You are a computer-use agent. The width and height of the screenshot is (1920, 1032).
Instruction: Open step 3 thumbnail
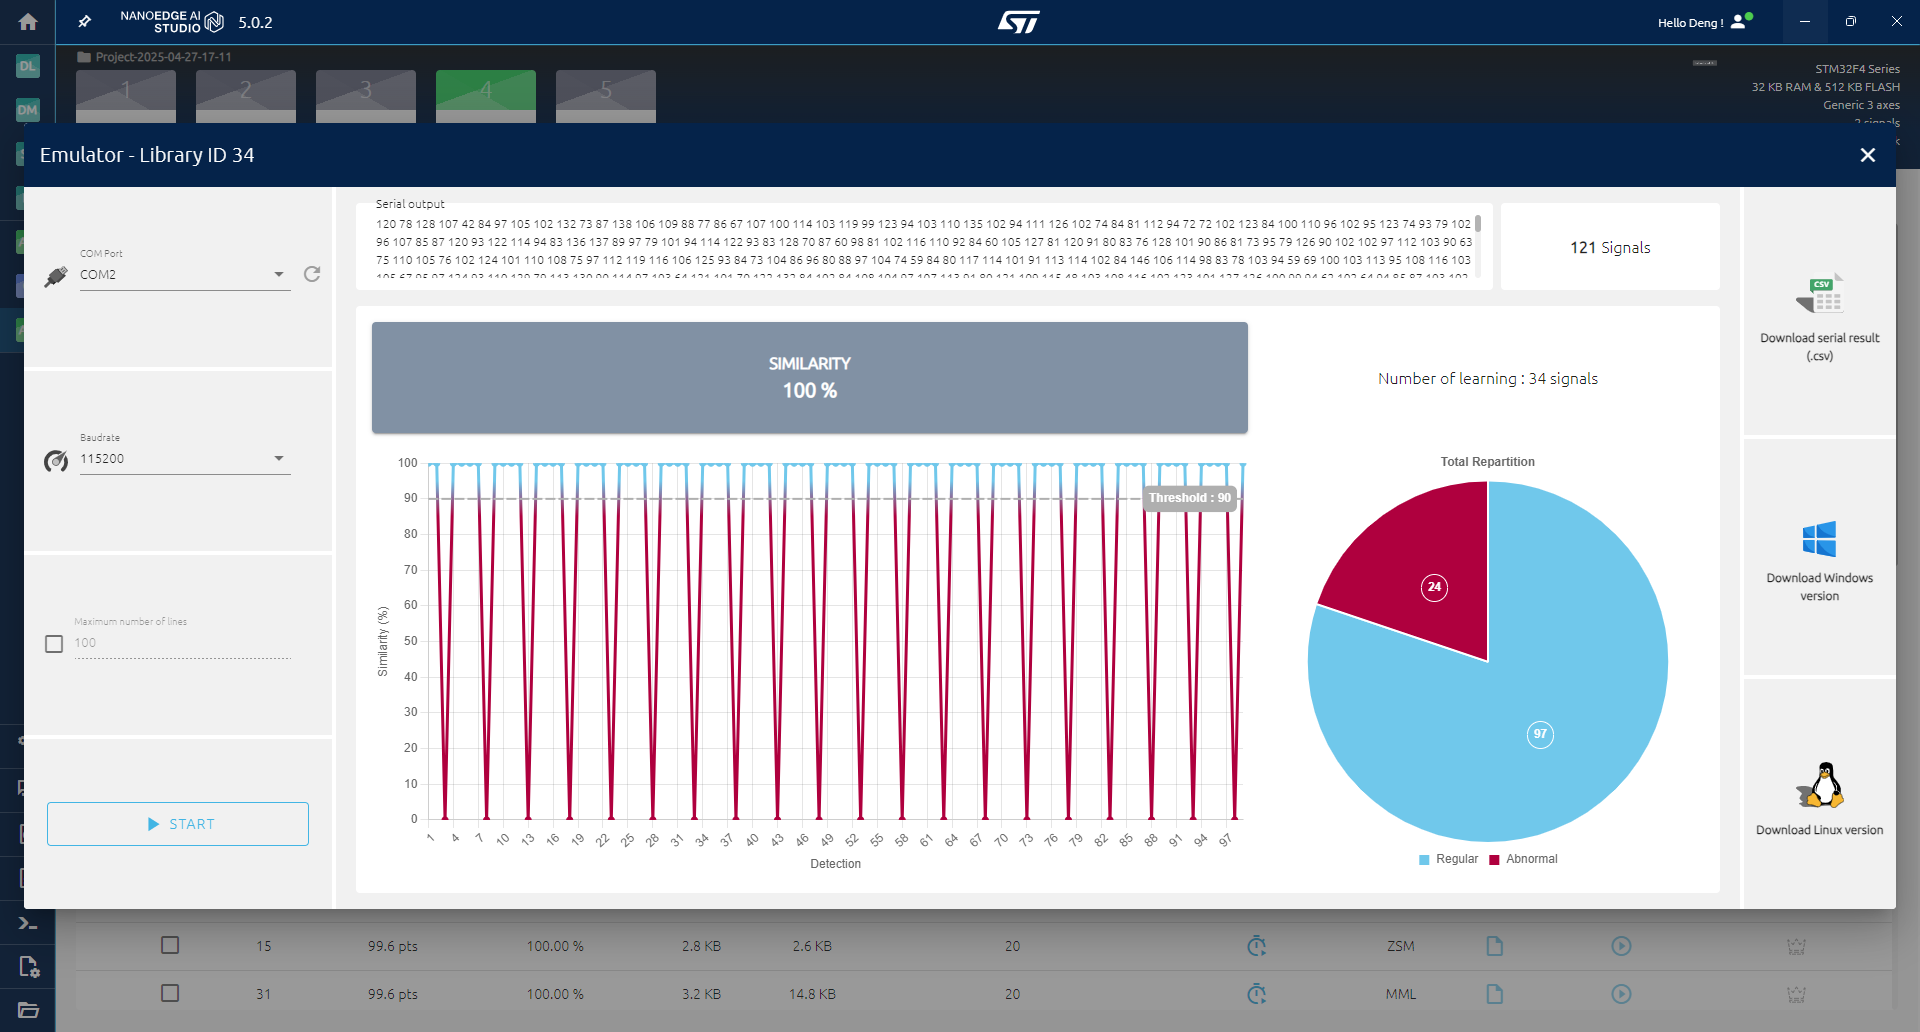(x=366, y=96)
